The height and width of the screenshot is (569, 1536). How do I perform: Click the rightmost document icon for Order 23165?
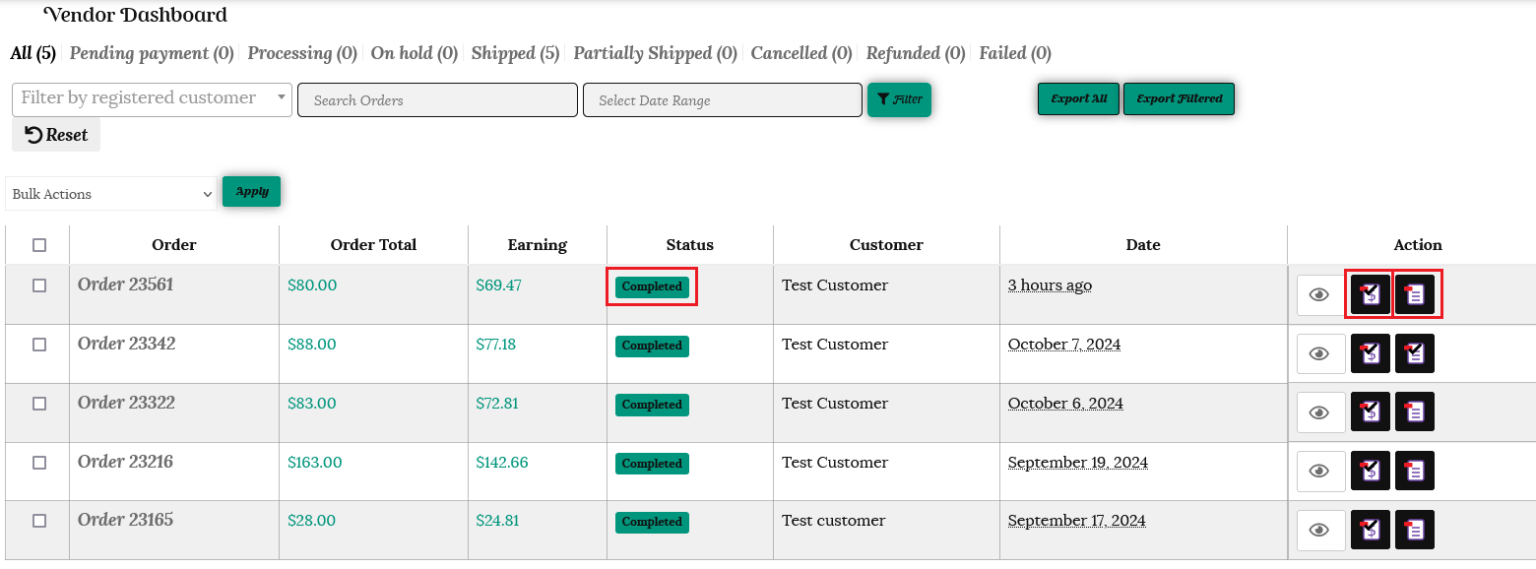[x=1415, y=530]
